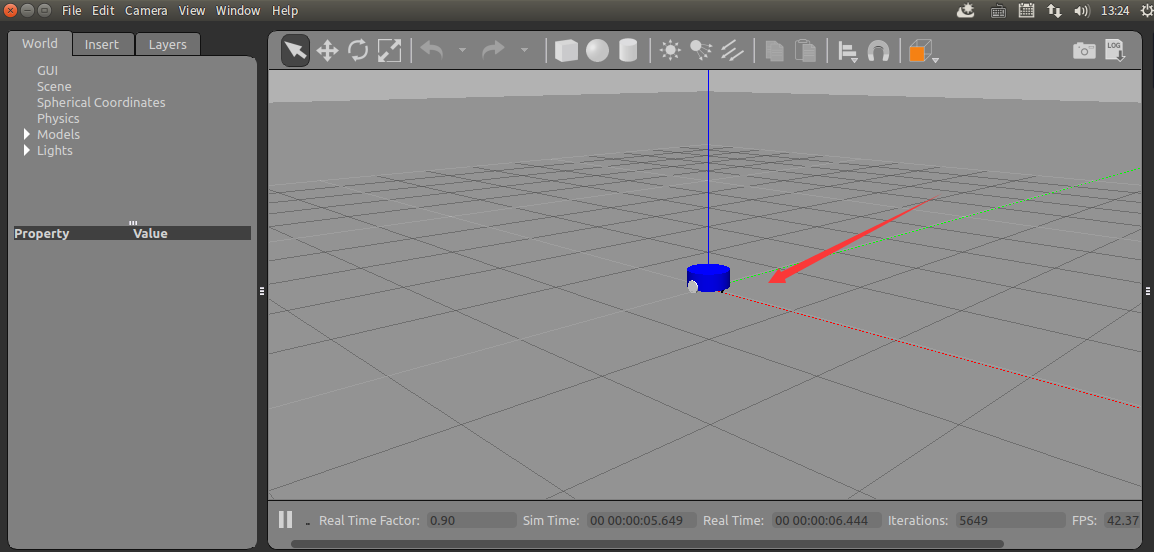1154x552 pixels.
Task: Add a directional light
Action: (x=732, y=51)
